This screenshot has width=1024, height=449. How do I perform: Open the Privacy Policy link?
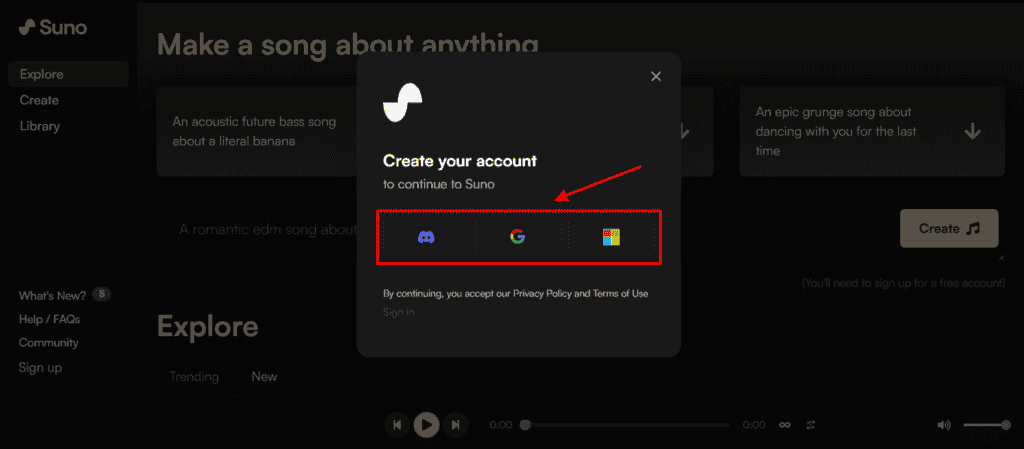tap(542, 294)
